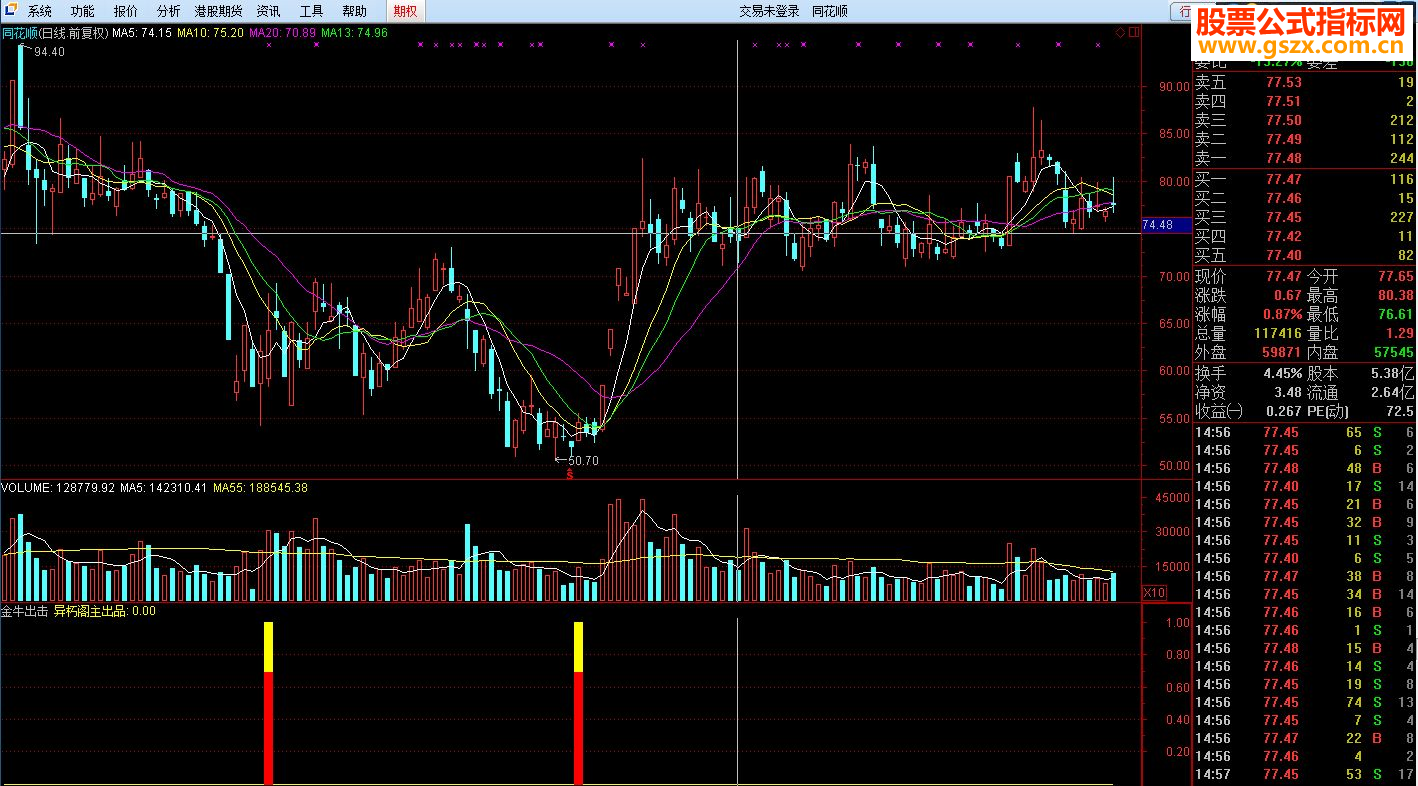Select the 买四 77.42 order book row
Image resolution: width=1418 pixels, height=786 pixels.
tap(1305, 236)
